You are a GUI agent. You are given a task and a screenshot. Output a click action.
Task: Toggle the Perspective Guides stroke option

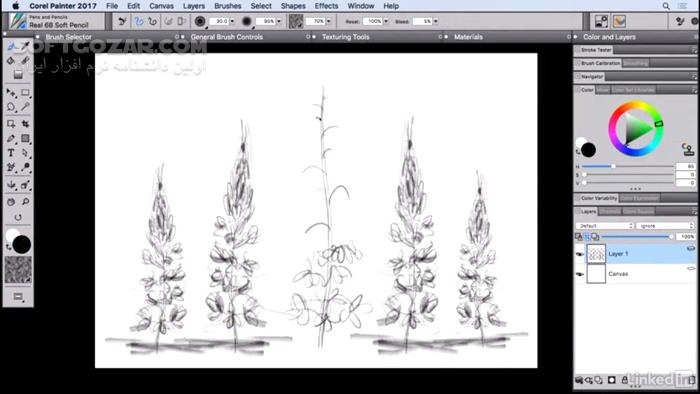181,21
